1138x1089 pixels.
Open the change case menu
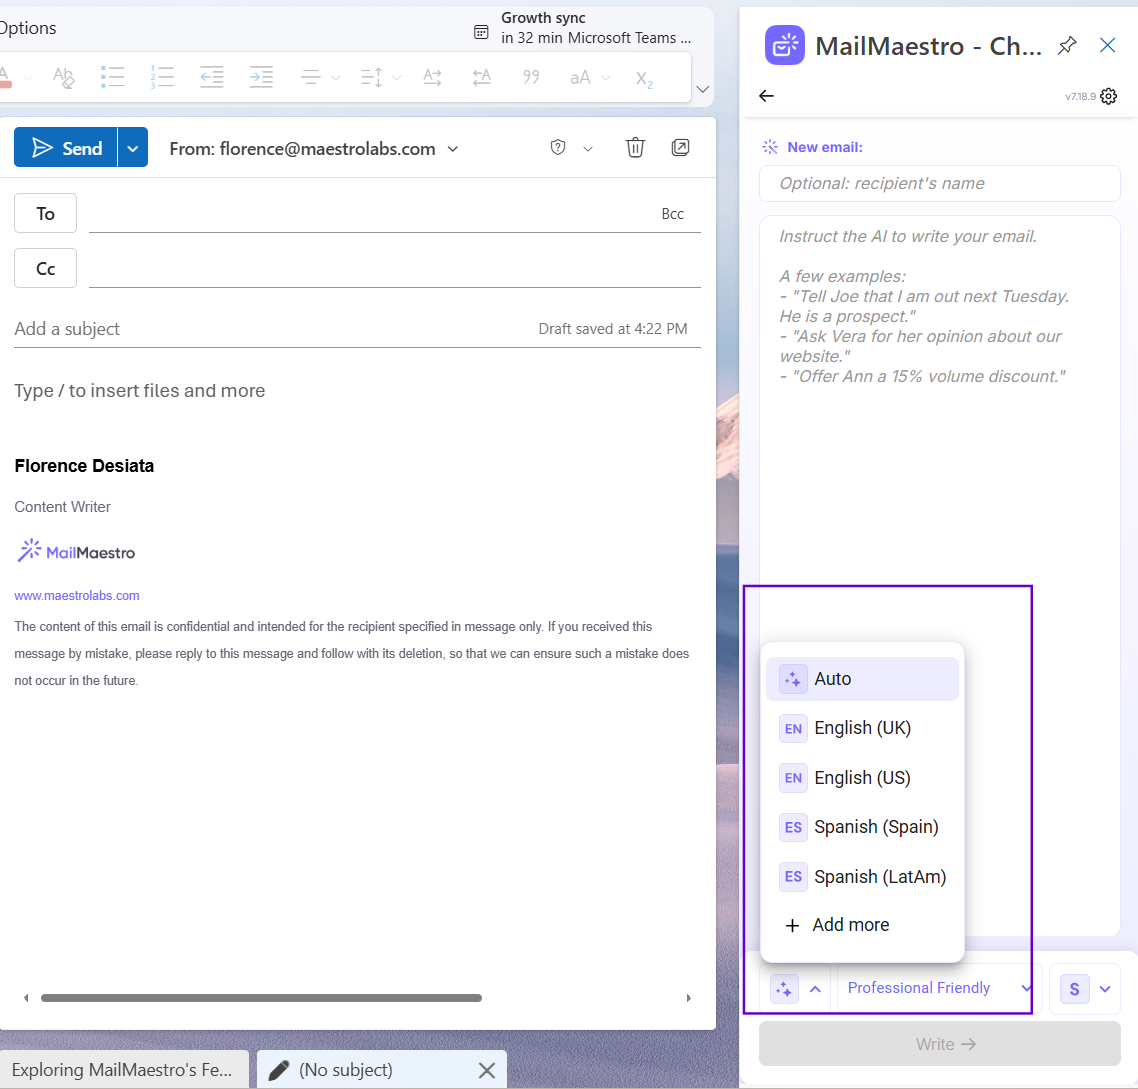[x=589, y=77]
